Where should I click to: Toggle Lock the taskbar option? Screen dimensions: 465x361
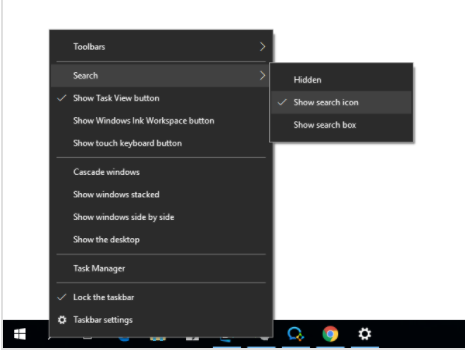161,297
